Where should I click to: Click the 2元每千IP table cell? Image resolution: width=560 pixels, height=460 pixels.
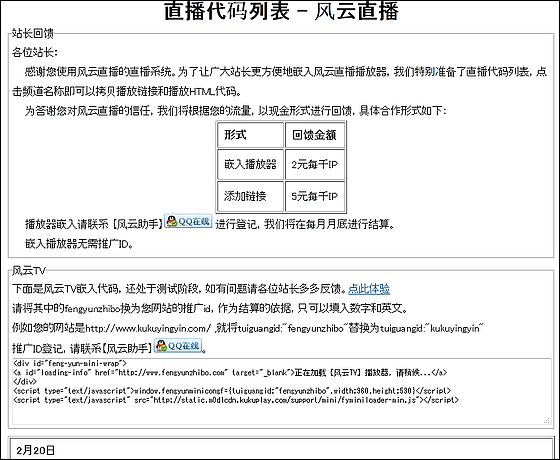click(315, 164)
